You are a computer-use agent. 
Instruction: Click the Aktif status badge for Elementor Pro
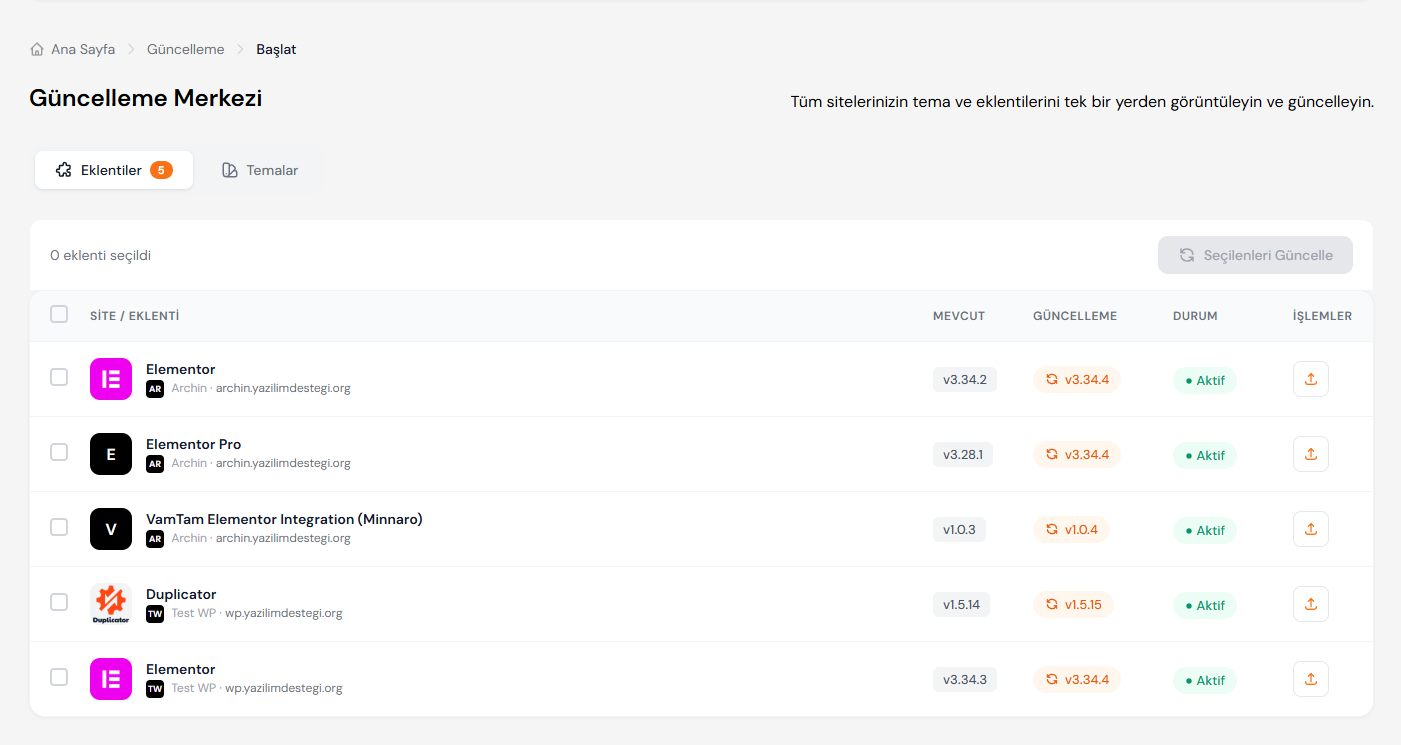click(x=1204, y=455)
